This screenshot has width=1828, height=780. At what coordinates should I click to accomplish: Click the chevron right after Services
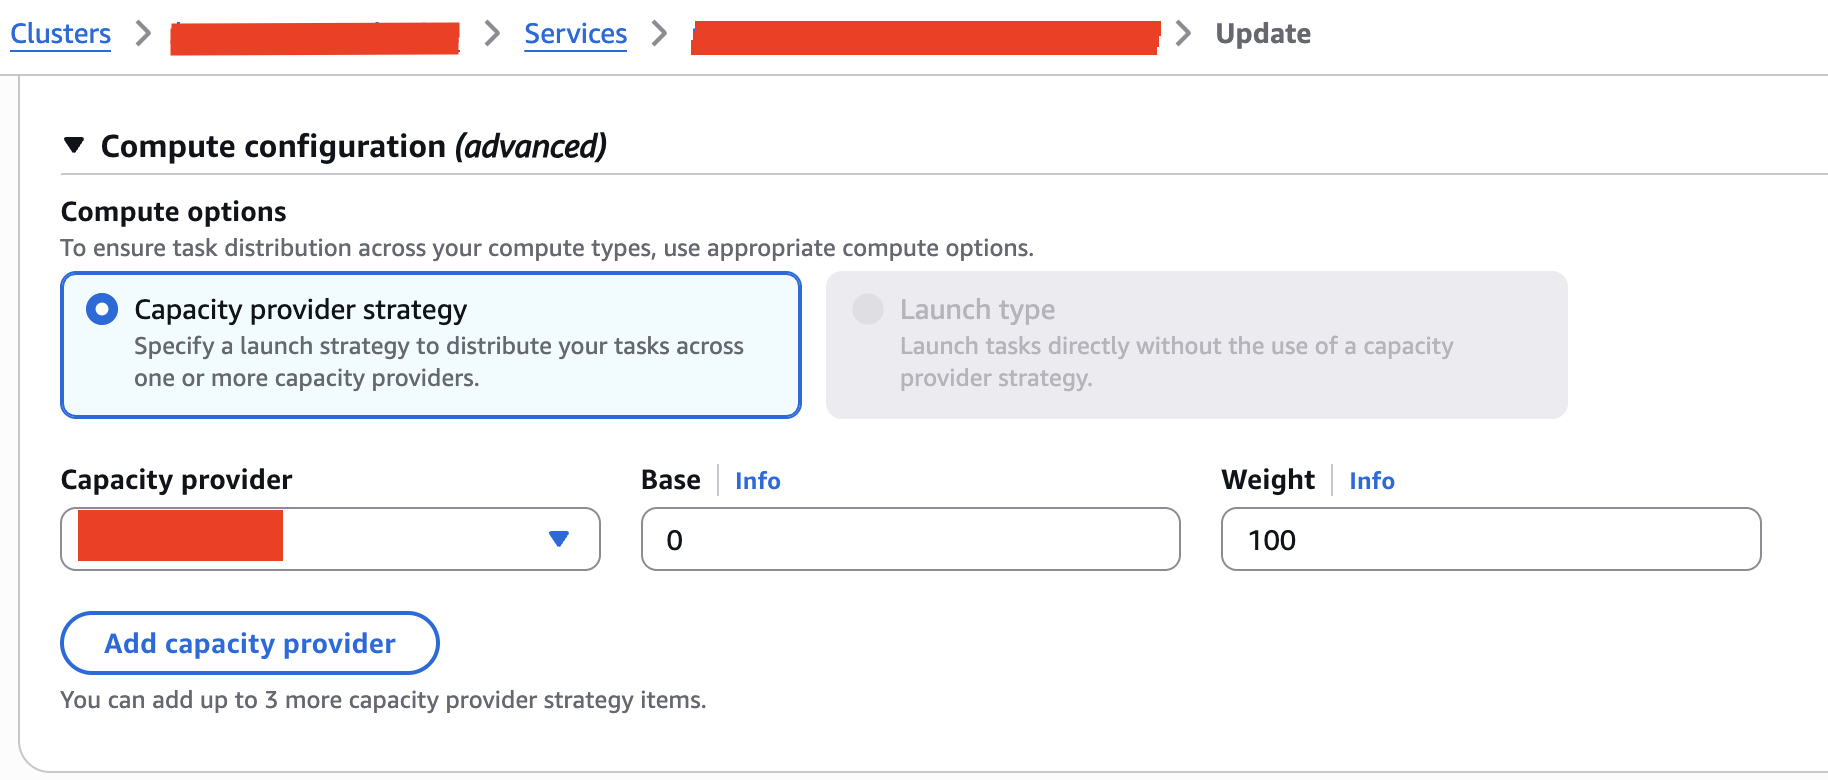point(659,34)
